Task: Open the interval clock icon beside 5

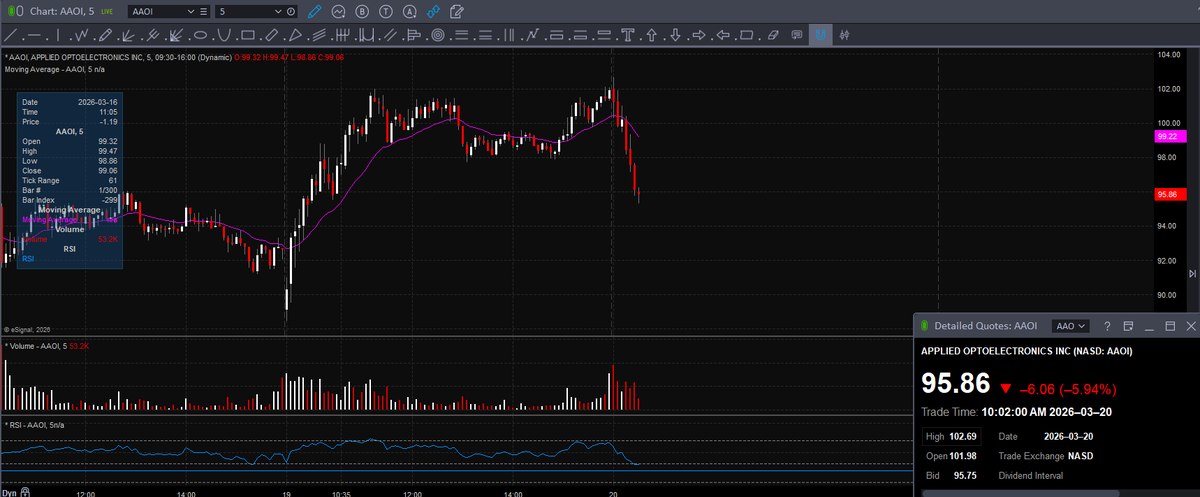Action: pos(291,11)
